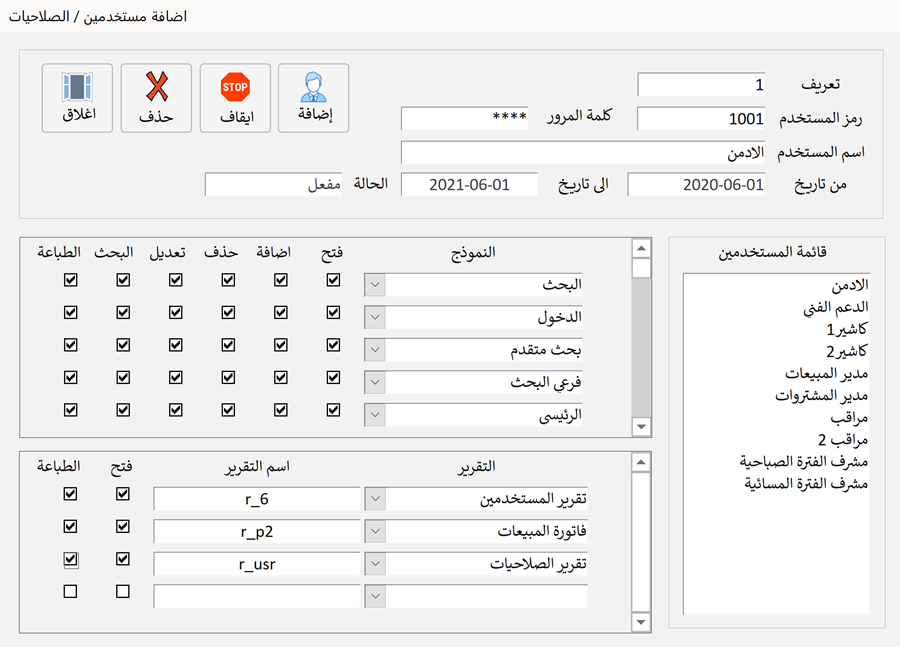The width and height of the screenshot is (900, 647).
Task: Open dropdown for فاتورة المبيعات report
Action: pyautogui.click(x=375, y=532)
